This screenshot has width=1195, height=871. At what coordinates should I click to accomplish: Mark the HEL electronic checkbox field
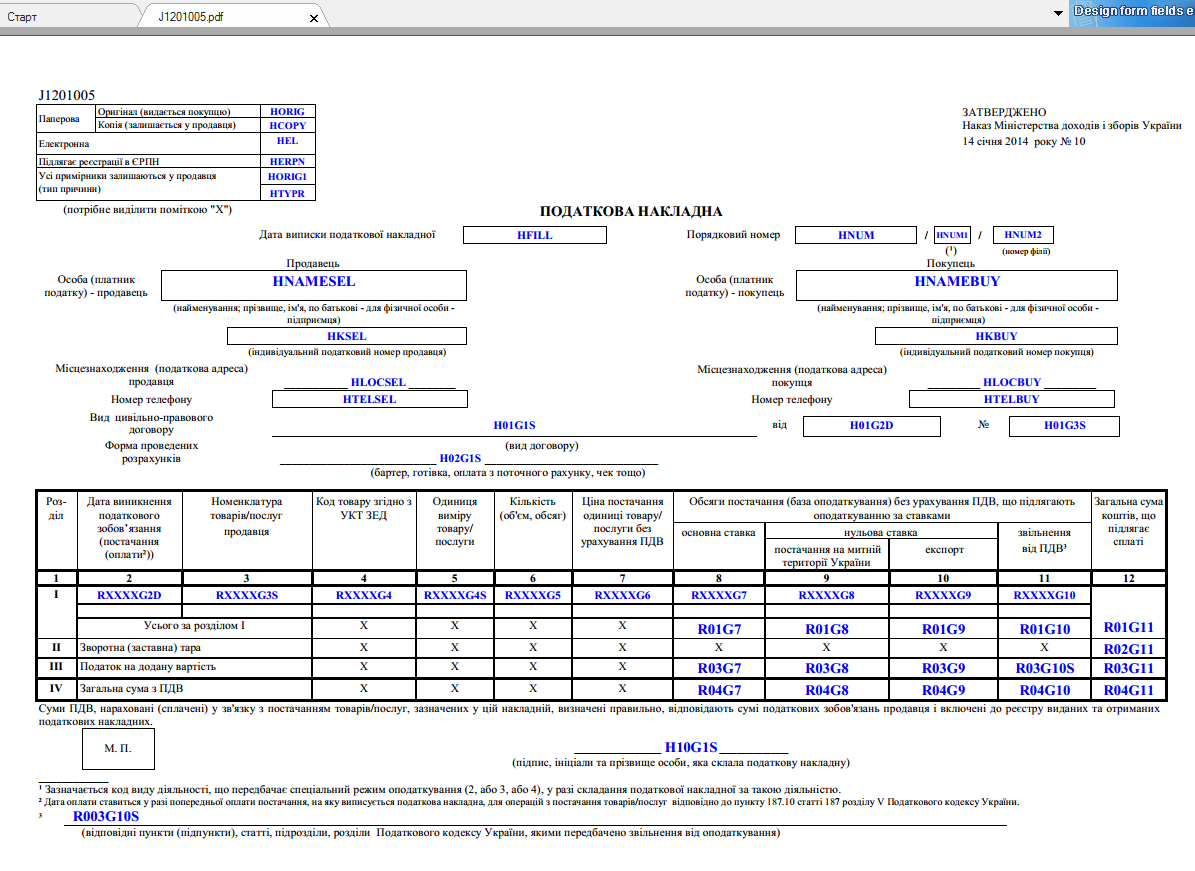[x=286, y=142]
